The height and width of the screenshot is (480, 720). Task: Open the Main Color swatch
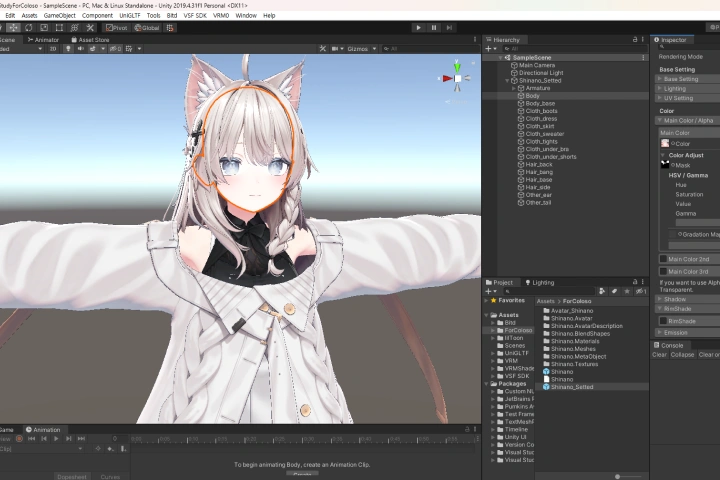(x=665, y=144)
